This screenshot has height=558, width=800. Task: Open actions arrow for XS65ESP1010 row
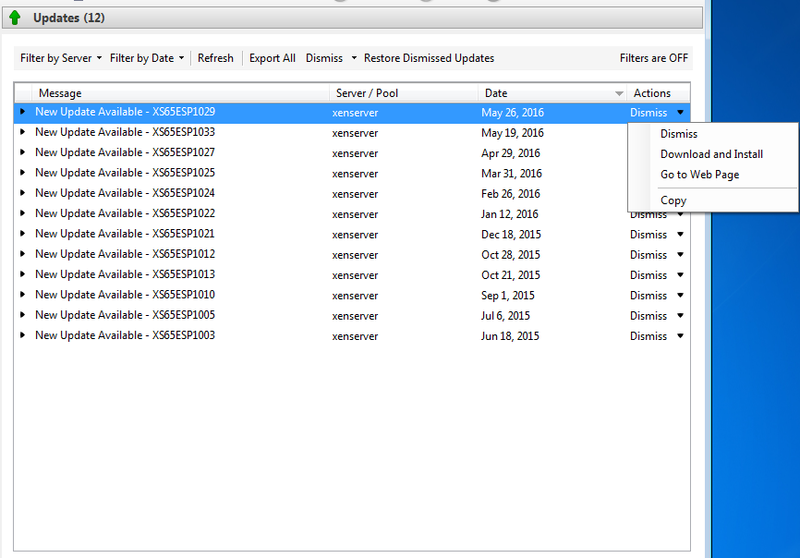pos(680,295)
